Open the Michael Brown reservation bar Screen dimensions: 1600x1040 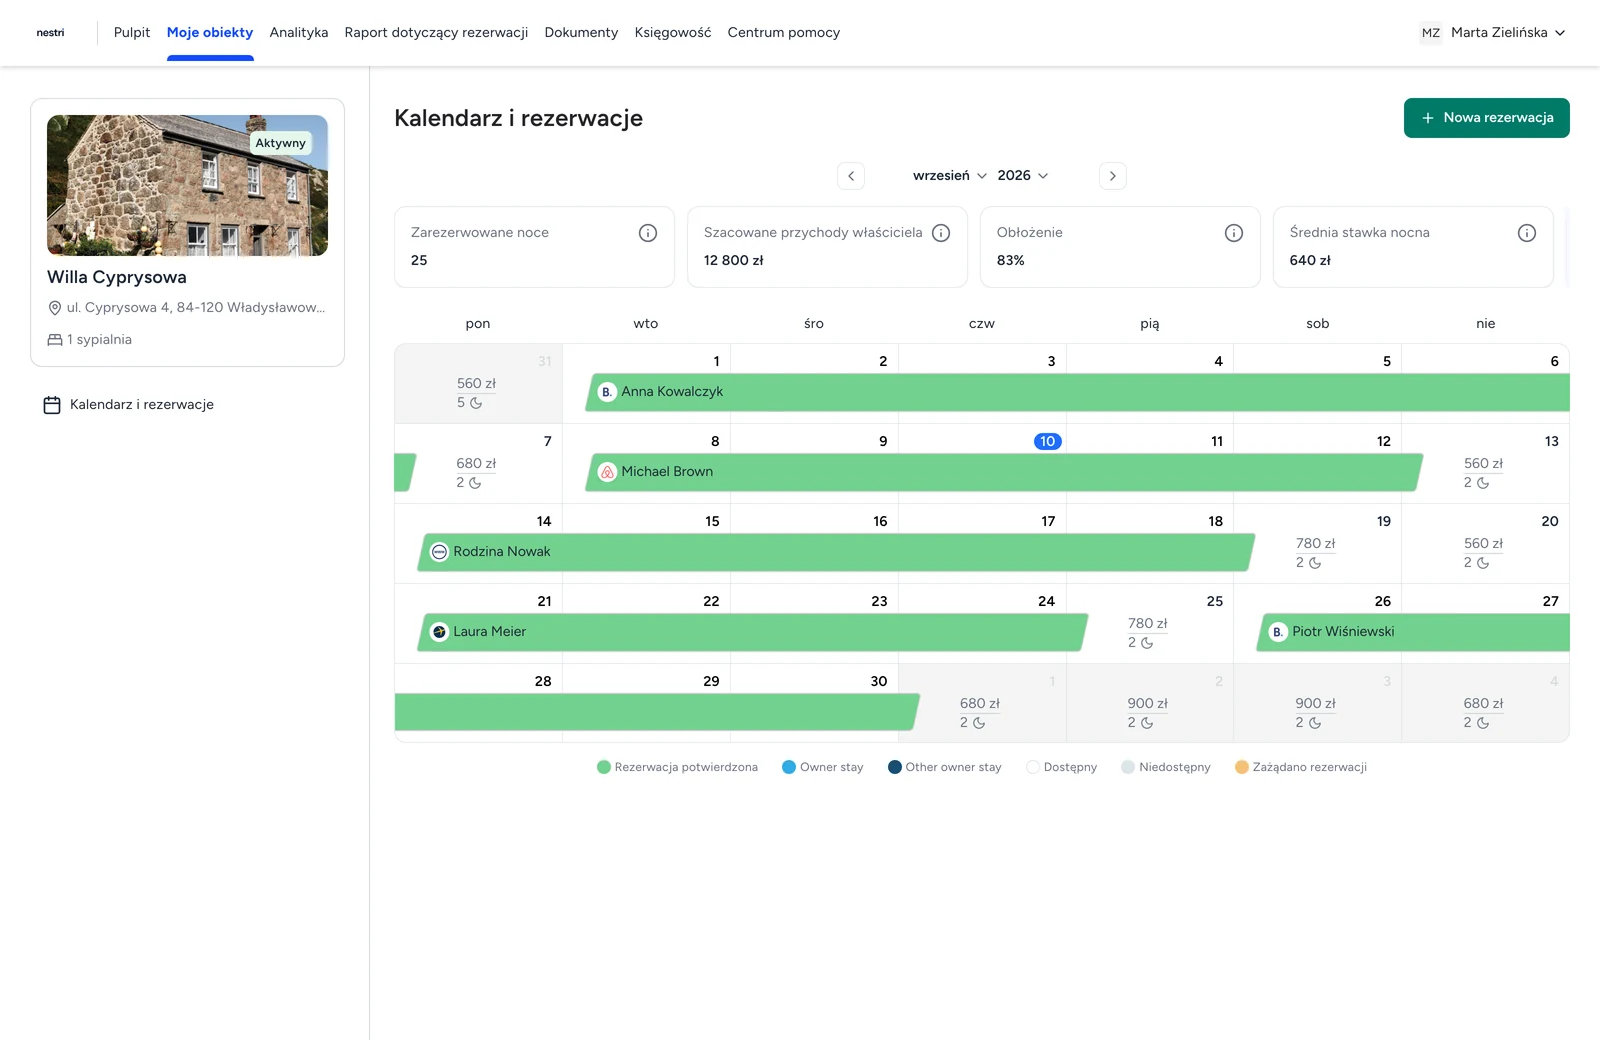(x=1004, y=472)
